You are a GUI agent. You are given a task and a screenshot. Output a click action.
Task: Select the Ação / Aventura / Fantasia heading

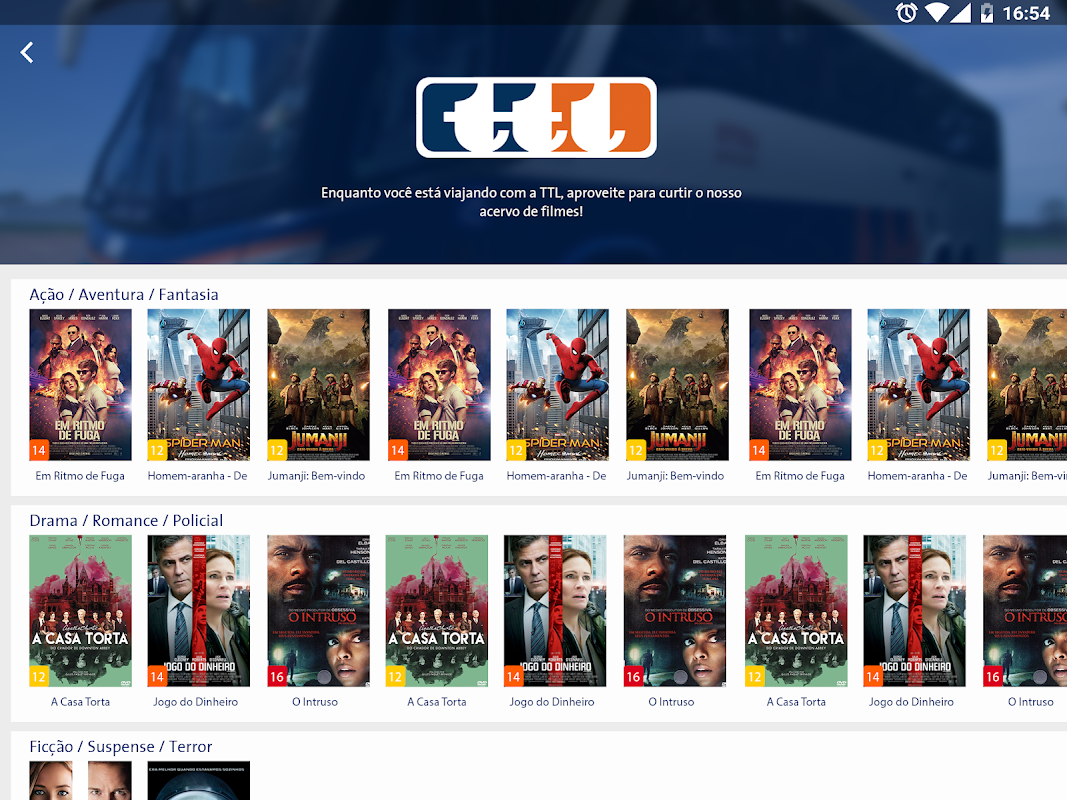click(124, 295)
